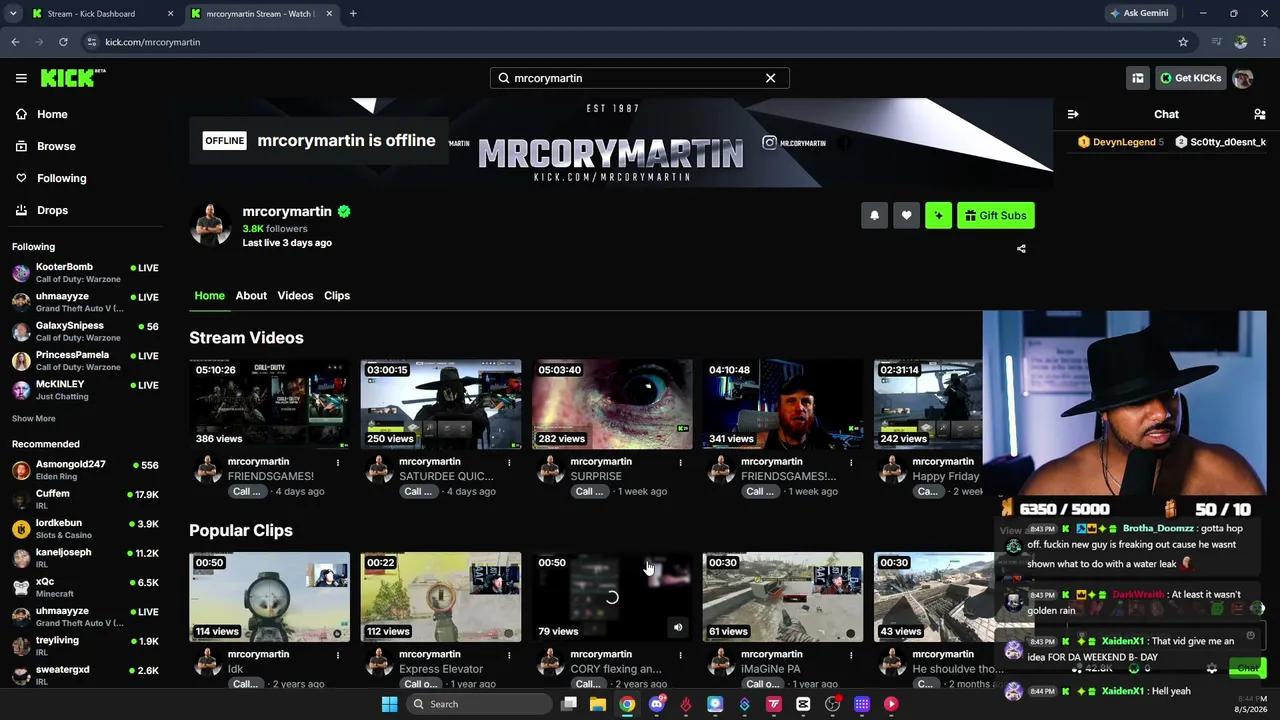
Task: Show the chat users list
Action: [1259, 114]
